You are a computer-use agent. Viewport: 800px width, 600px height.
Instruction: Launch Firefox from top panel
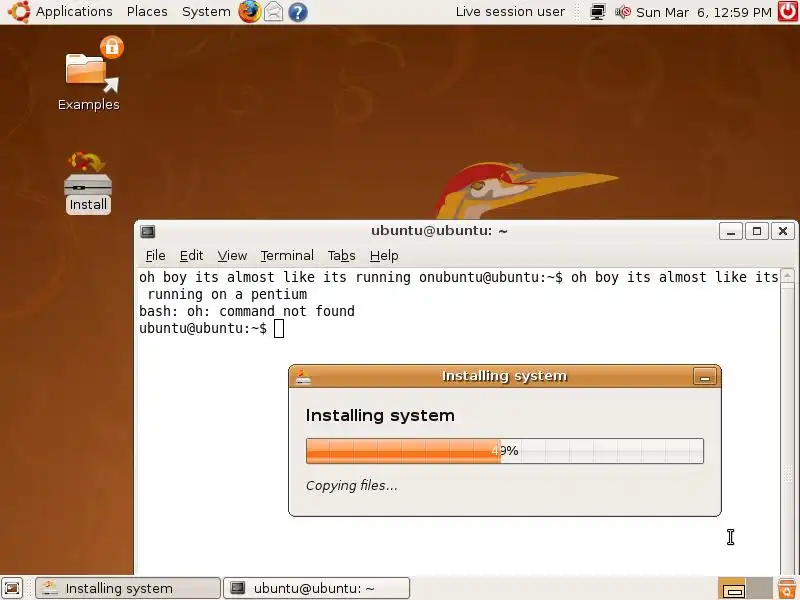[x=249, y=12]
